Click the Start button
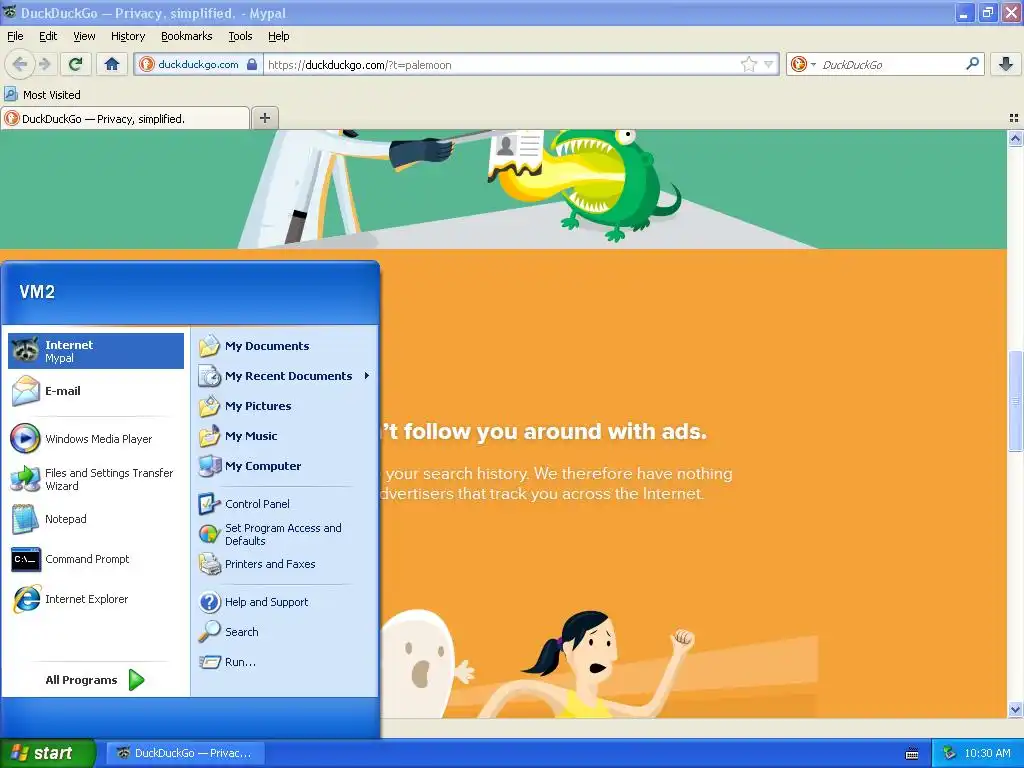Viewport: 1024px width, 768px height. click(47, 753)
